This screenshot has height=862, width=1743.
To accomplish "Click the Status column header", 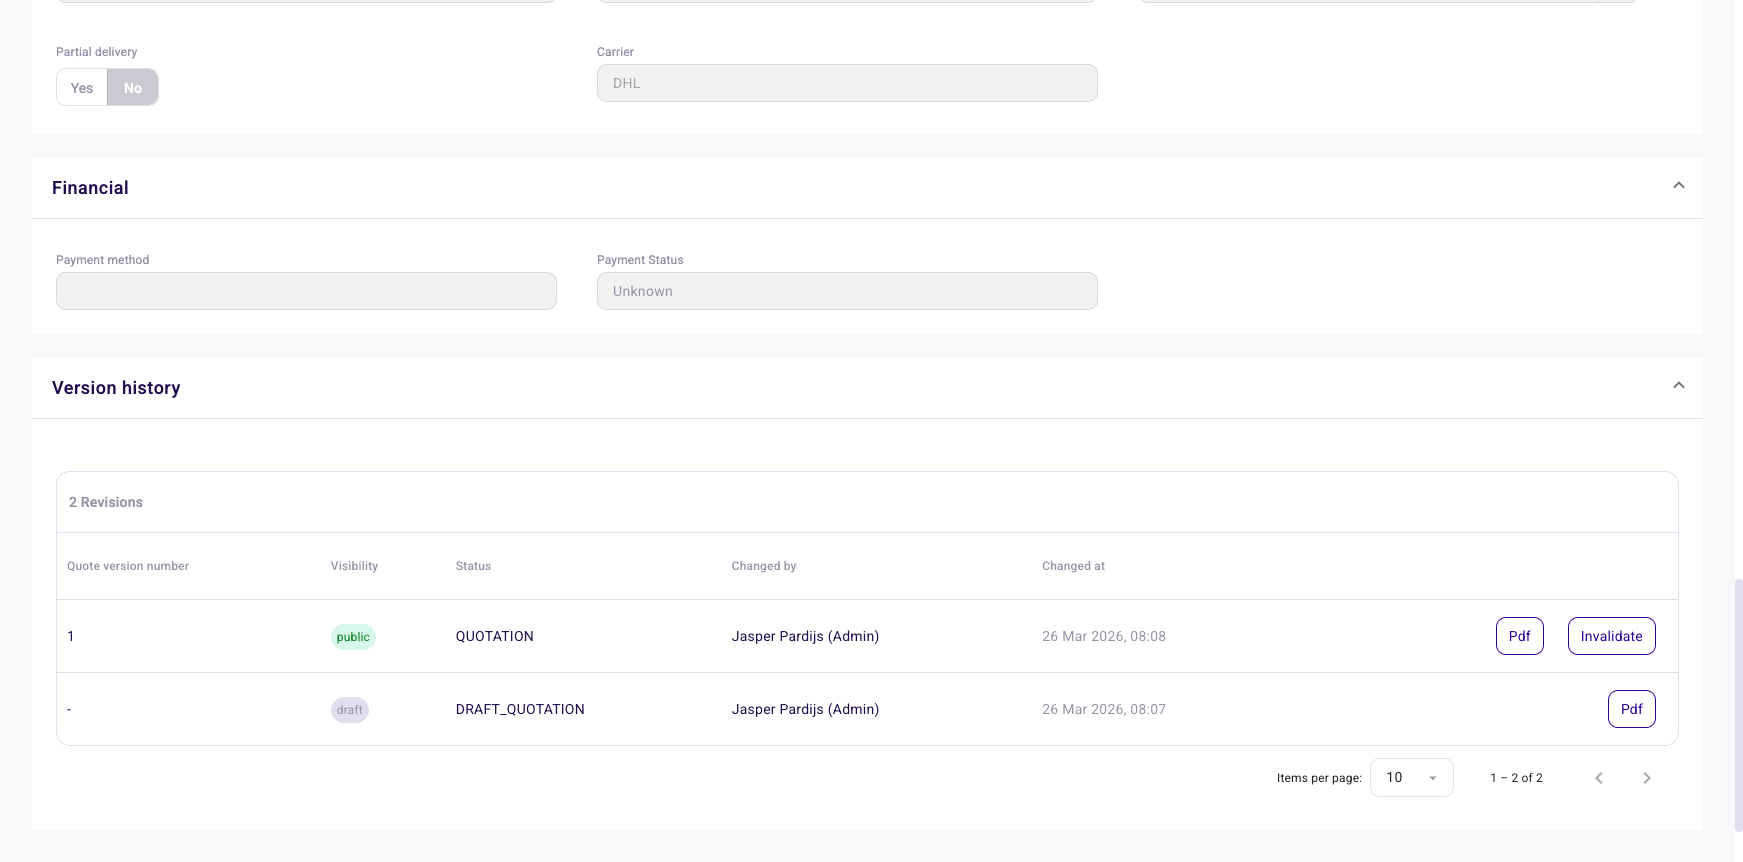I will [473, 566].
